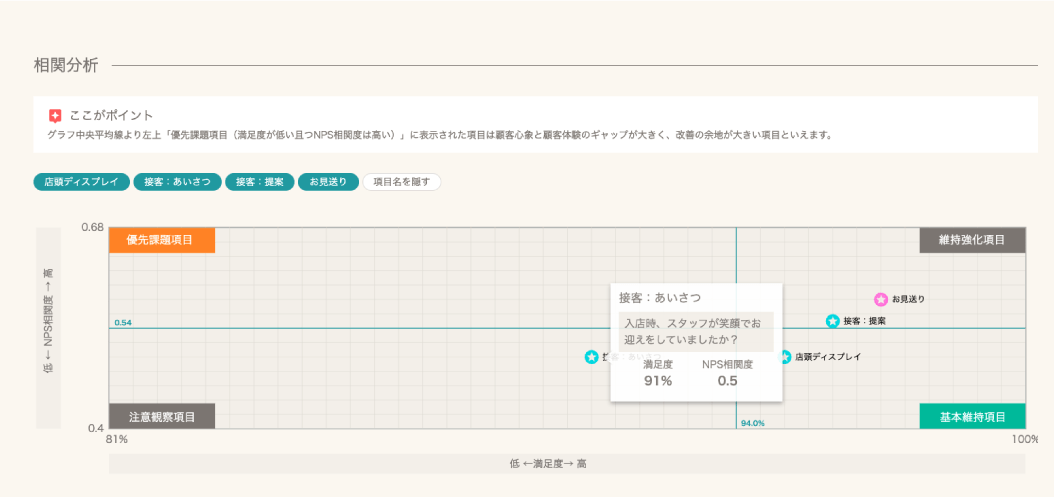Click the 低←満足度→高 horizontal axis bar
1054x497 pixels.
point(567,464)
